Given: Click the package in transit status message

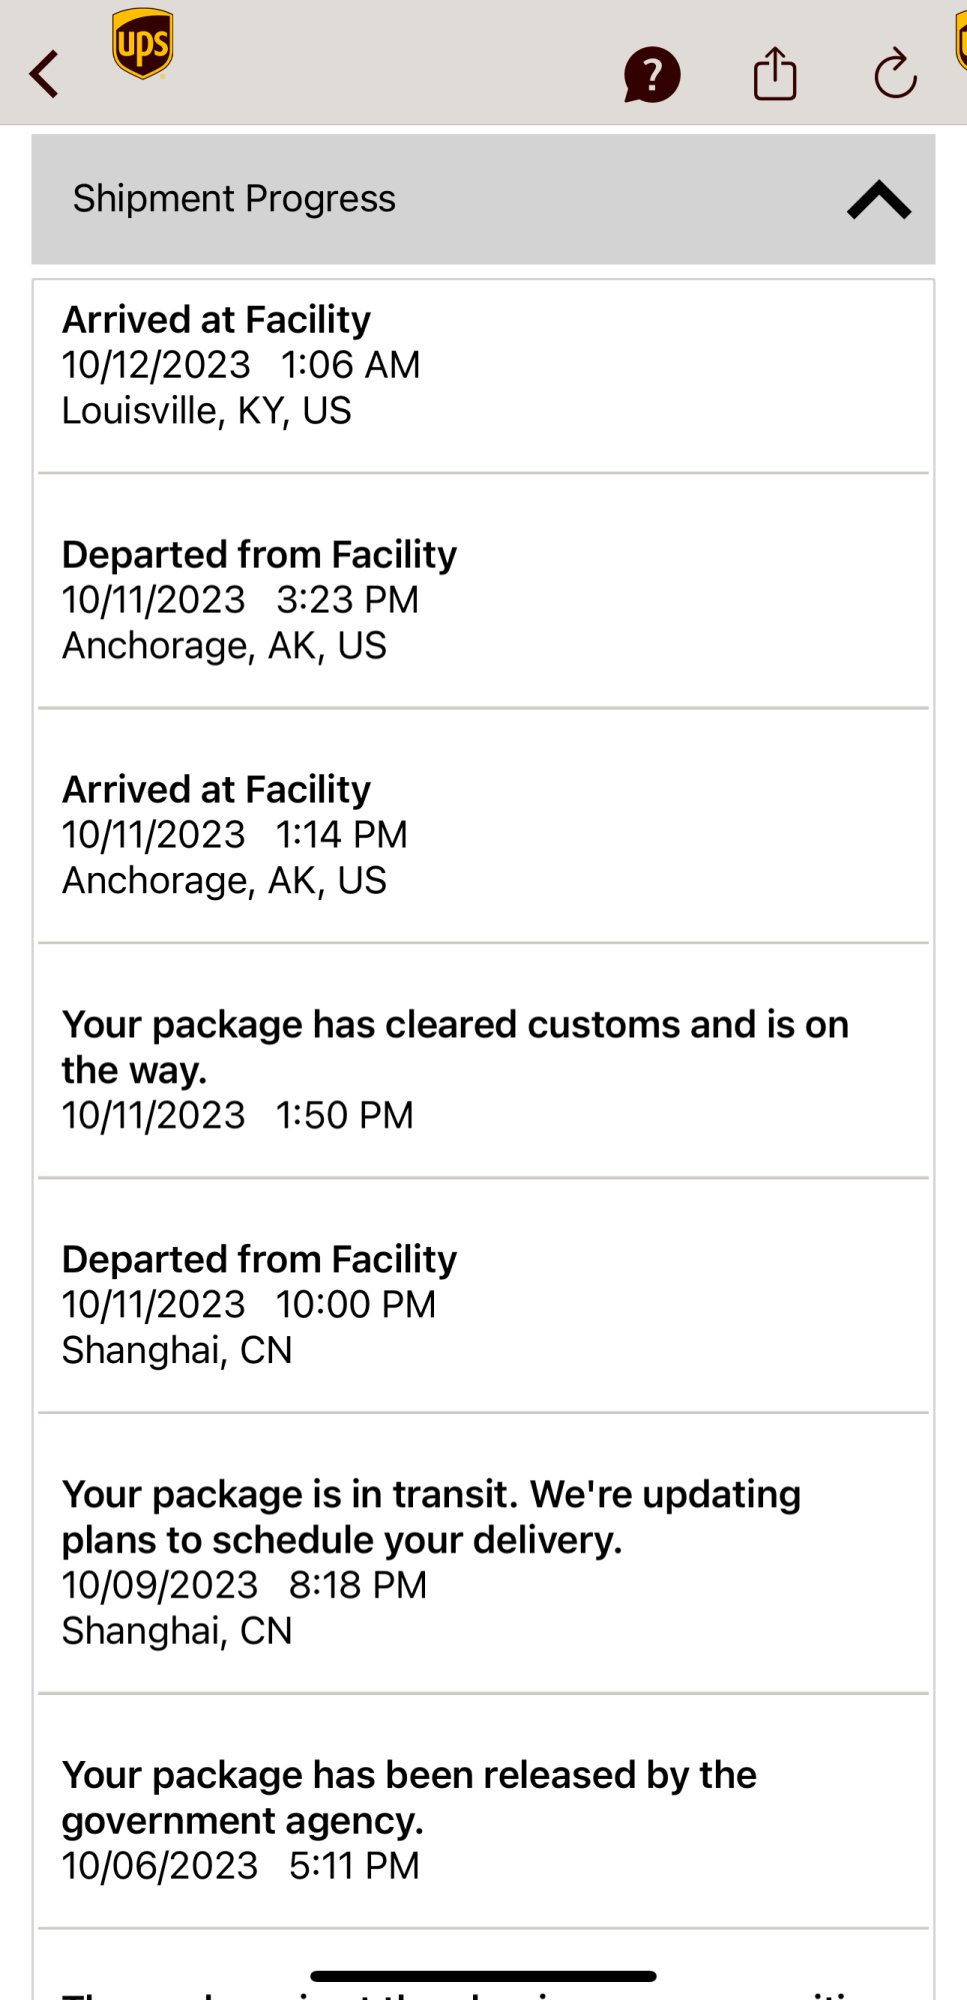Looking at the screenshot, I should point(431,1517).
